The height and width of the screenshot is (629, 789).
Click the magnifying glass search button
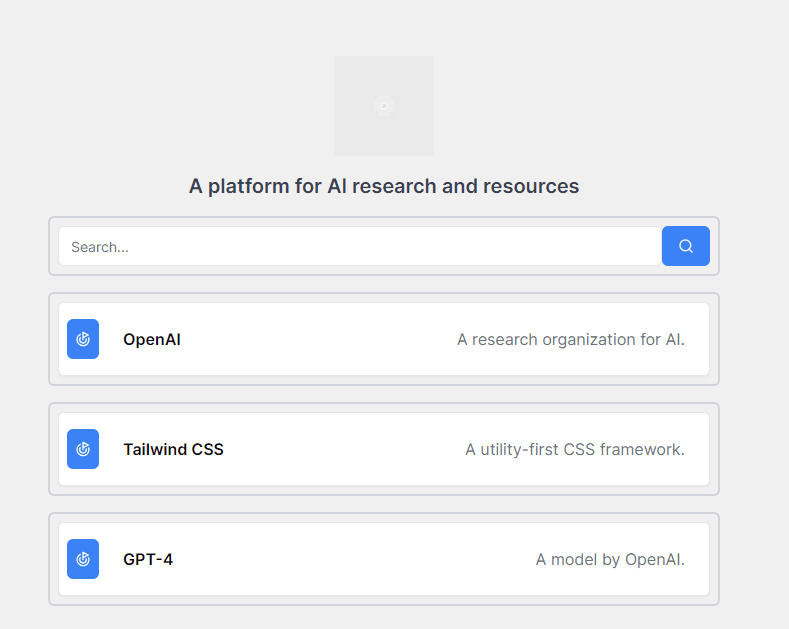point(685,246)
